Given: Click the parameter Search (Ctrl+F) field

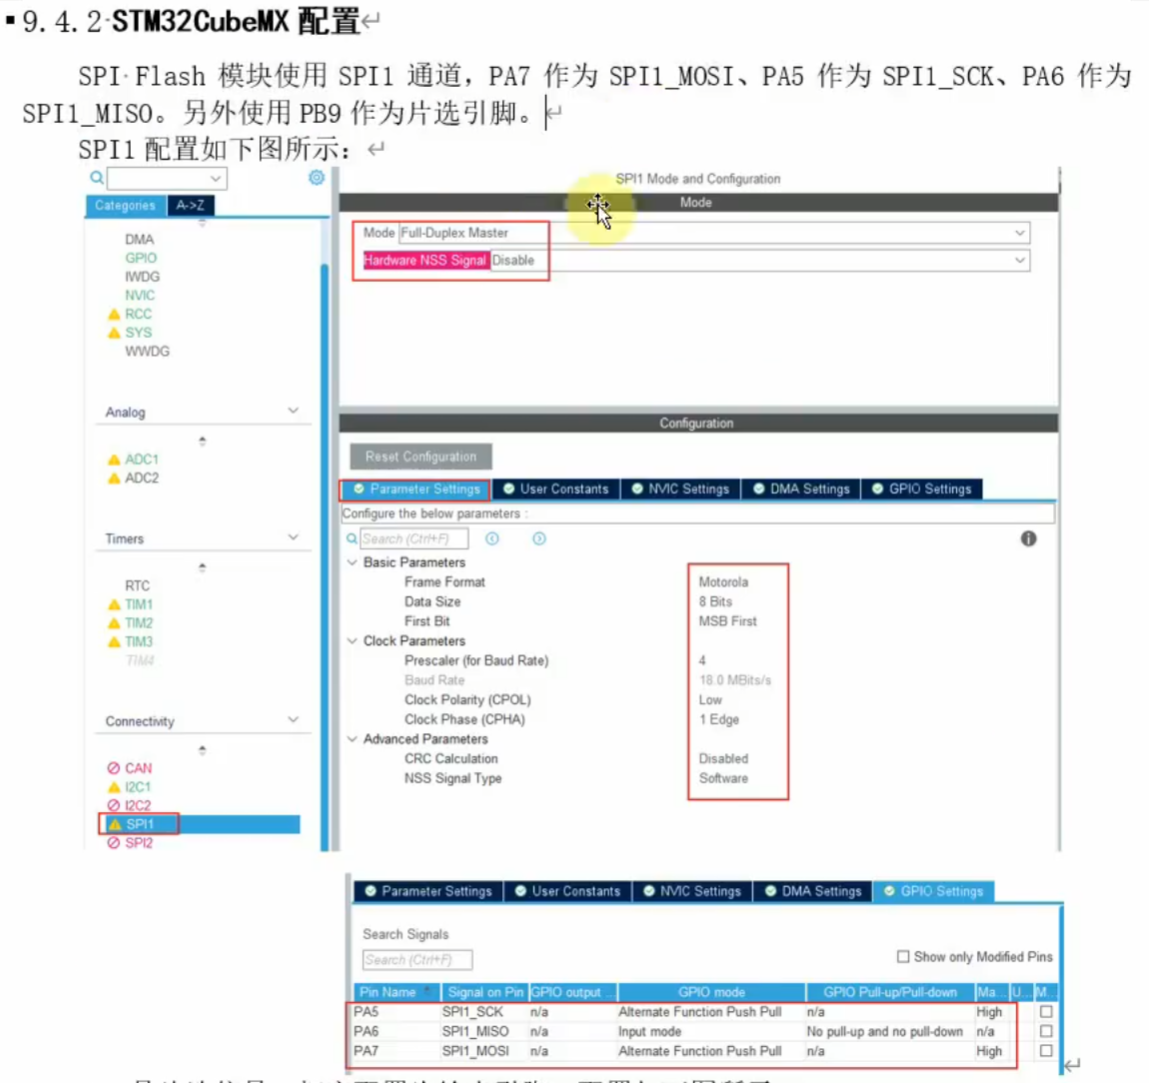Looking at the screenshot, I should pos(414,539).
